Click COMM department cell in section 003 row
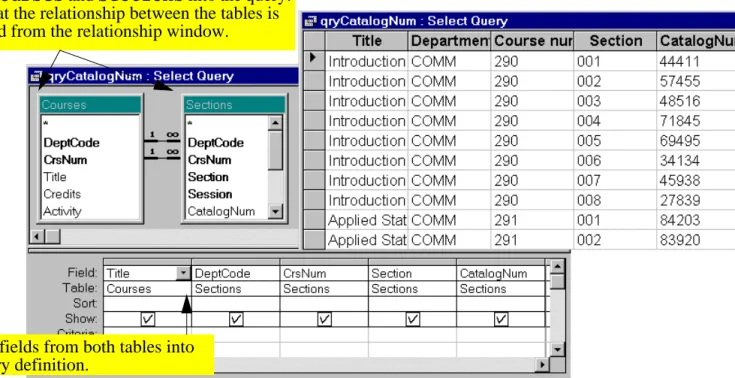 click(450, 101)
